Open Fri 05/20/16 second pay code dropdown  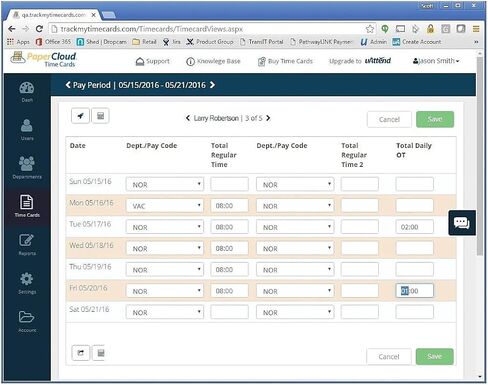coord(295,291)
